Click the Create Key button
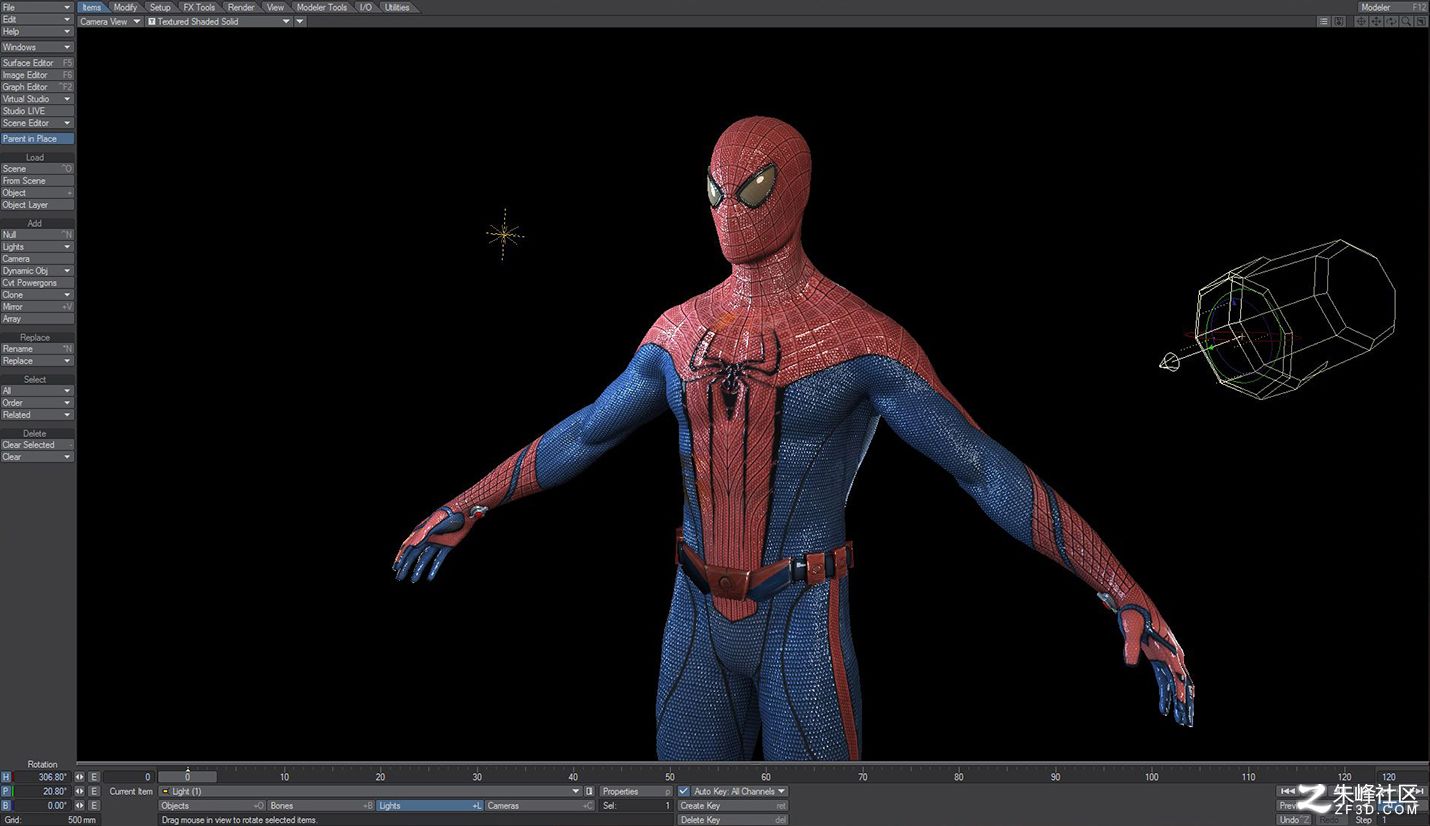 tap(733, 805)
